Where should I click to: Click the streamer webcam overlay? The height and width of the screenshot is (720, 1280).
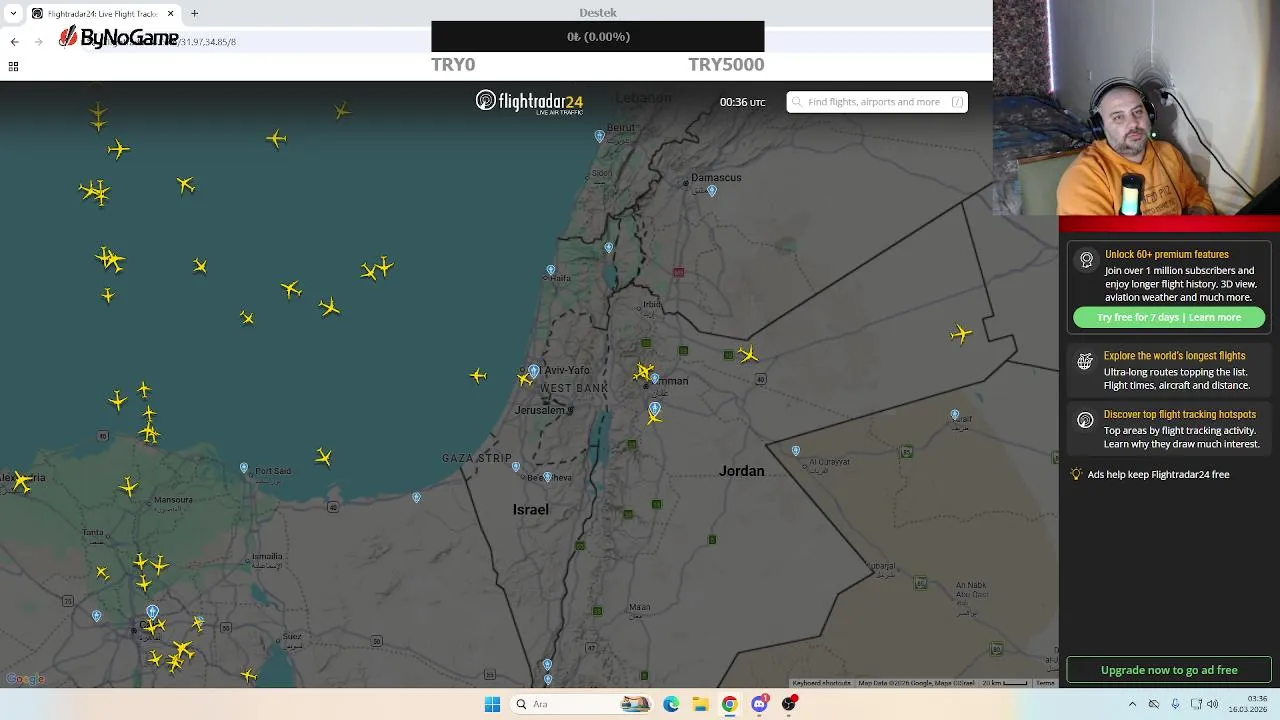[1136, 108]
